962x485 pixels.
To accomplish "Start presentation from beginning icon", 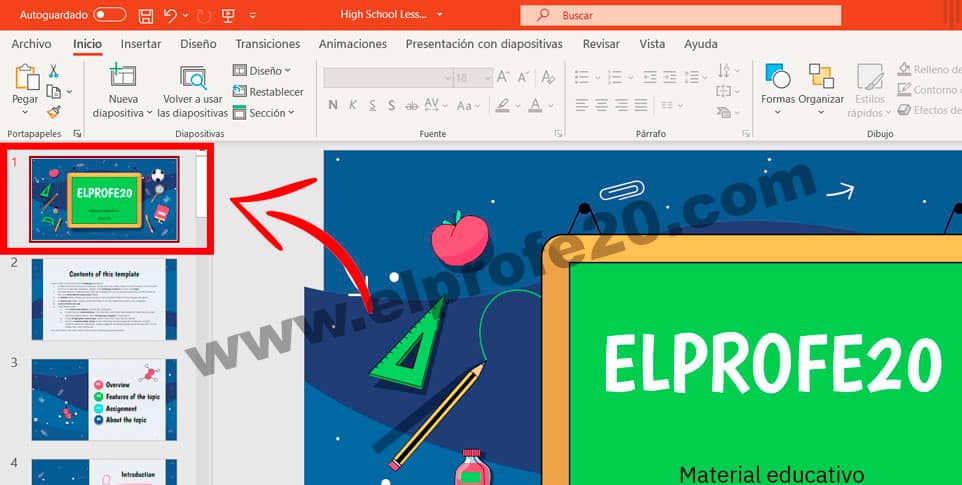I will tap(227, 15).
